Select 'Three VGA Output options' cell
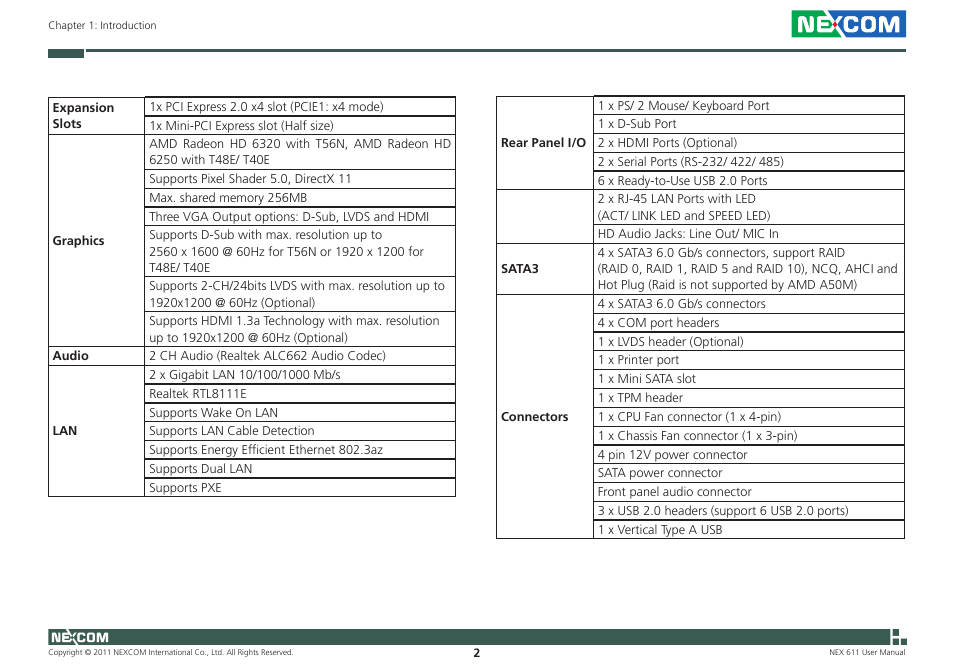Screen dimensions: 954x672 coord(300,216)
